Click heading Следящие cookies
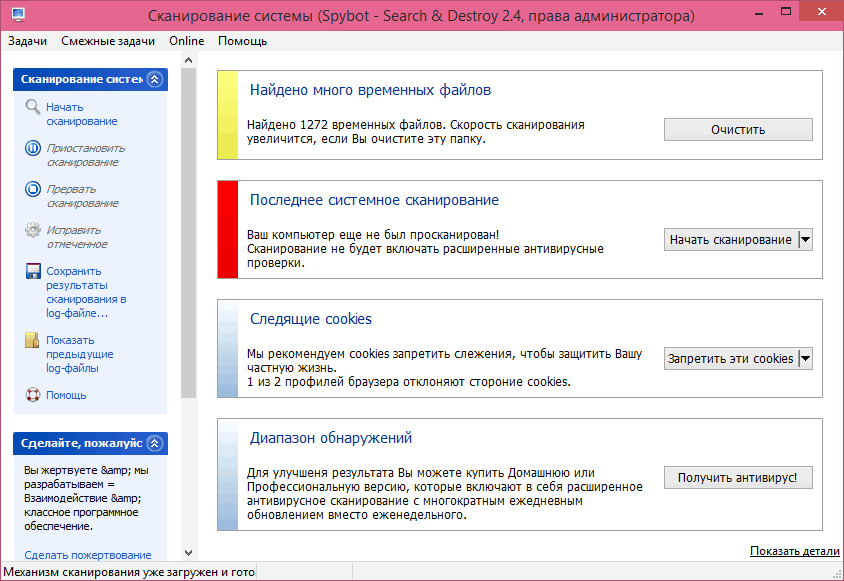Viewport: 844px width, 581px height. 311,319
